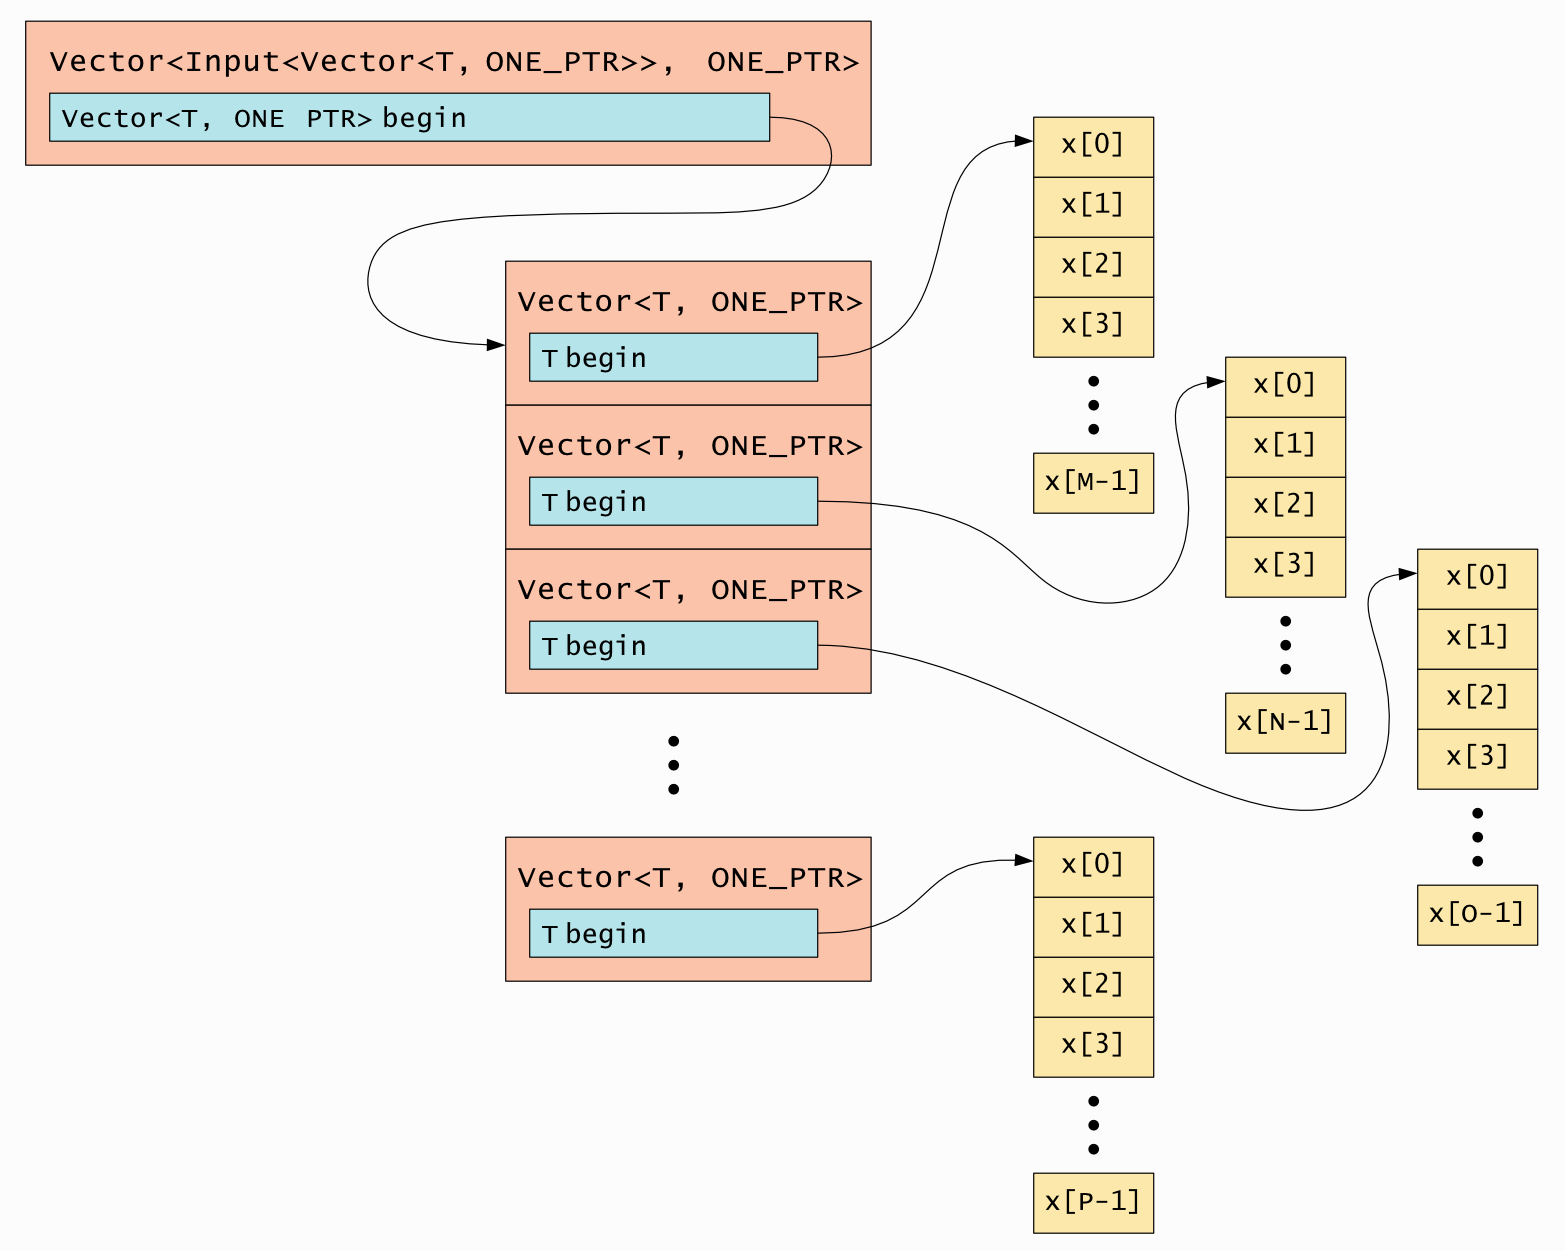
Task: Click the x[O-1] array cell
Action: (x=1476, y=915)
